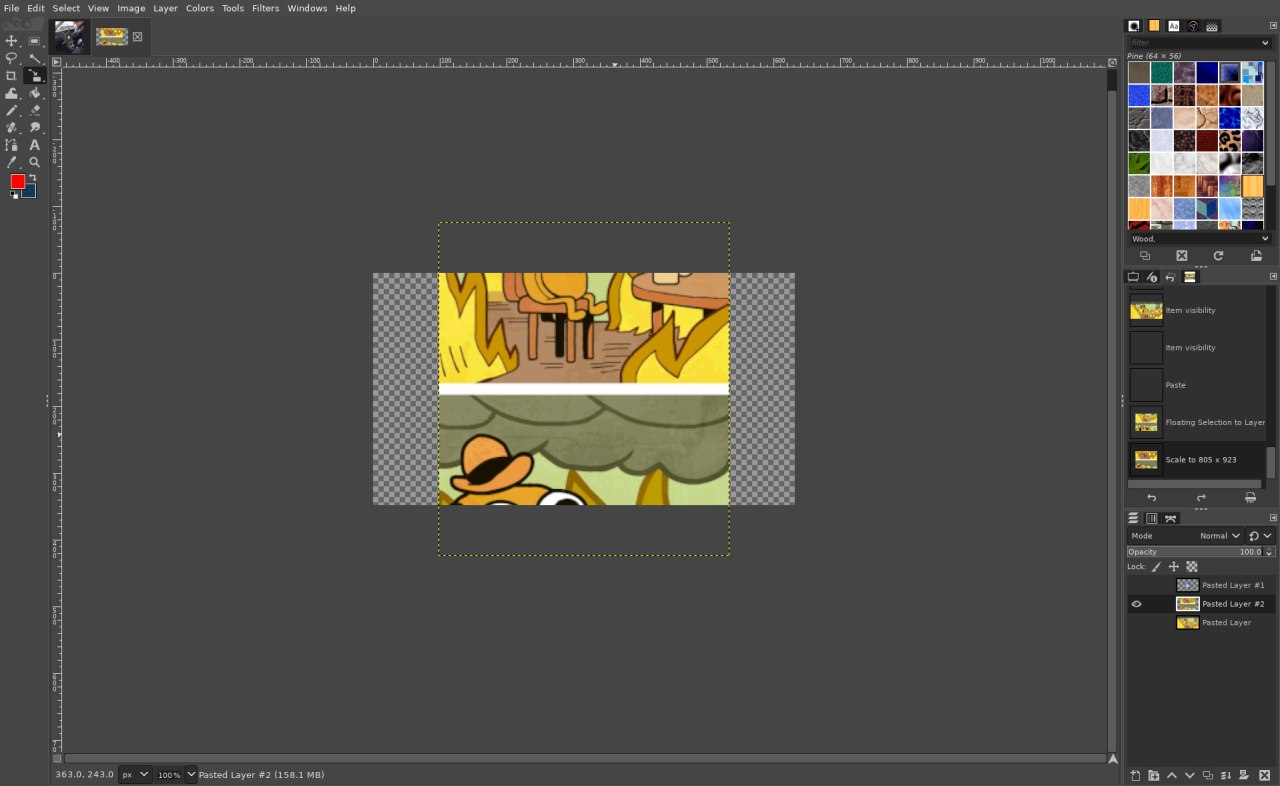Select the 'Paste' history entry
The height and width of the screenshot is (786, 1280).
click(x=1196, y=385)
